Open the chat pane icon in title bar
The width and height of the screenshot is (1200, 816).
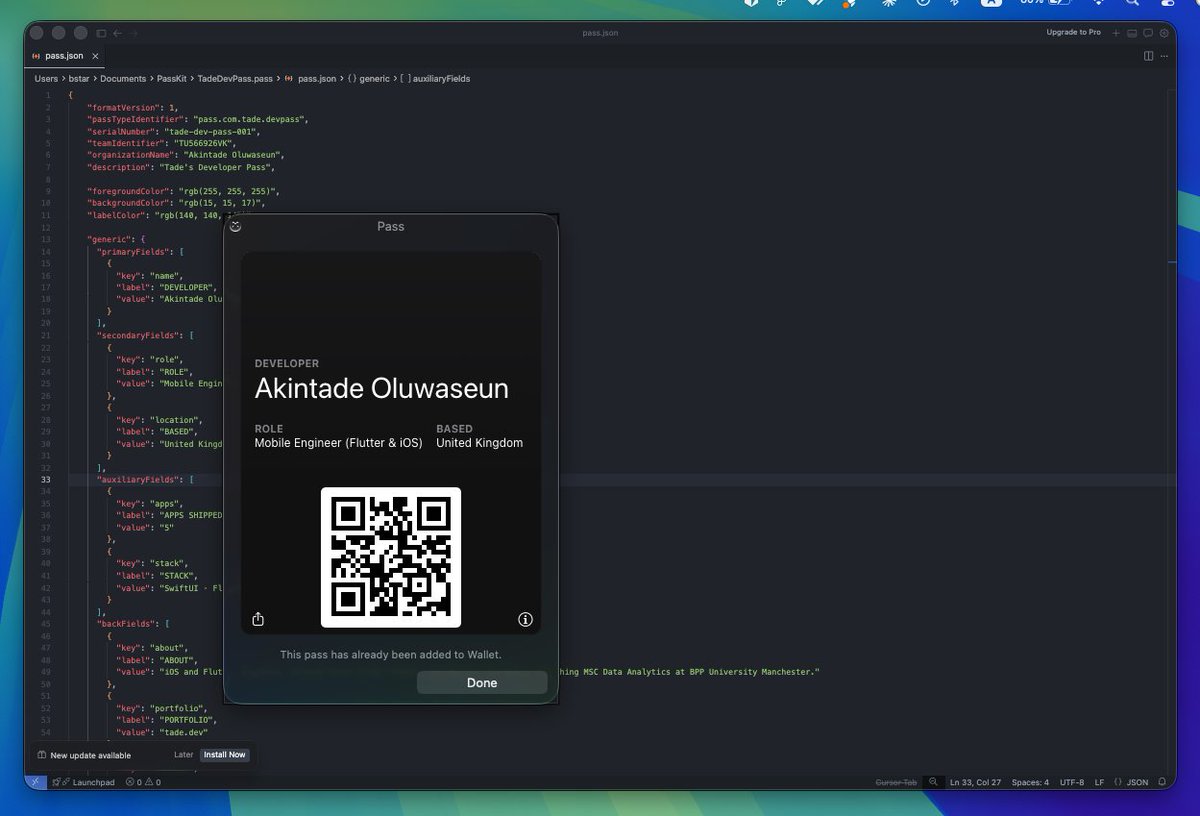(1148, 33)
